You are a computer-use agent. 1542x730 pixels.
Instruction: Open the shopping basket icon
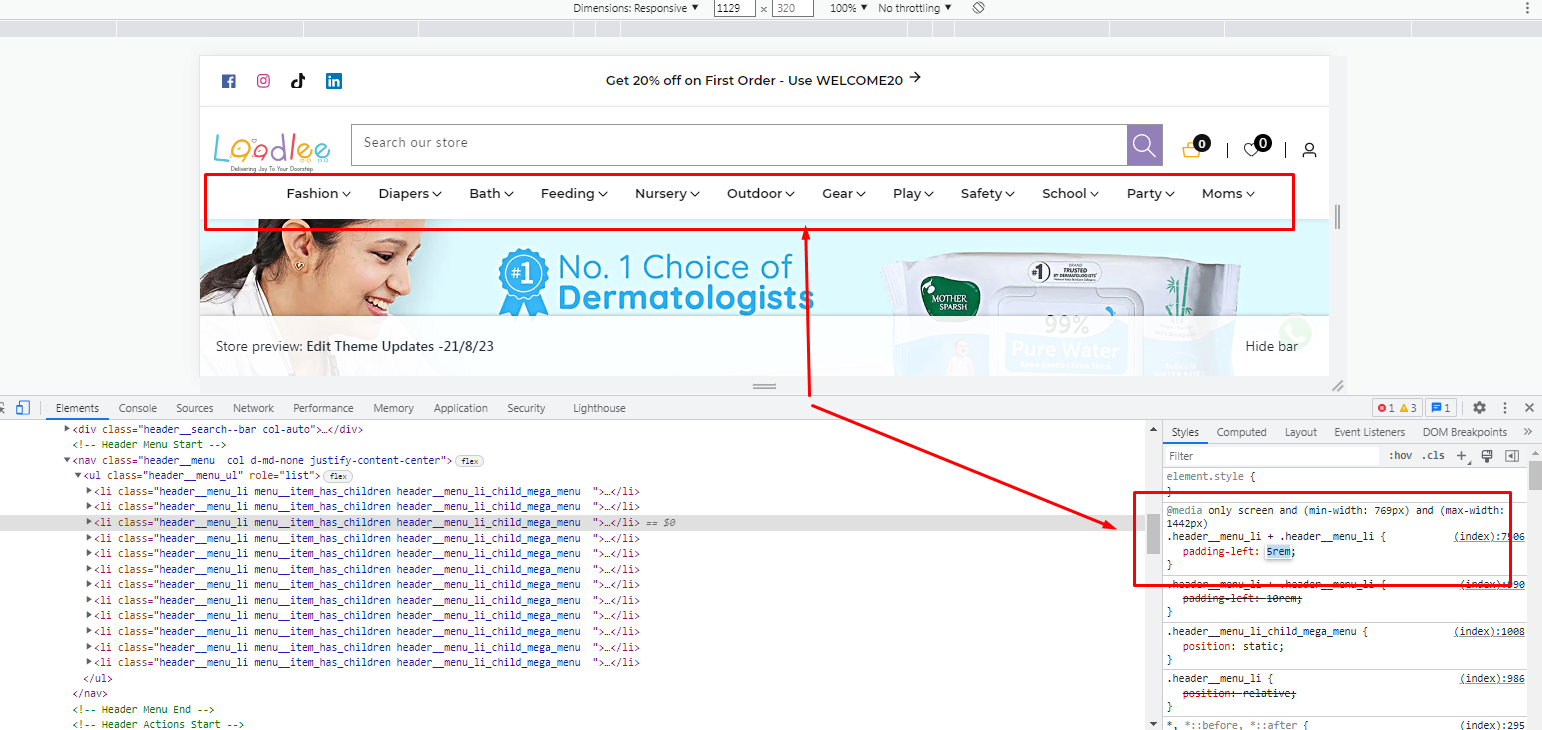[x=1191, y=150]
